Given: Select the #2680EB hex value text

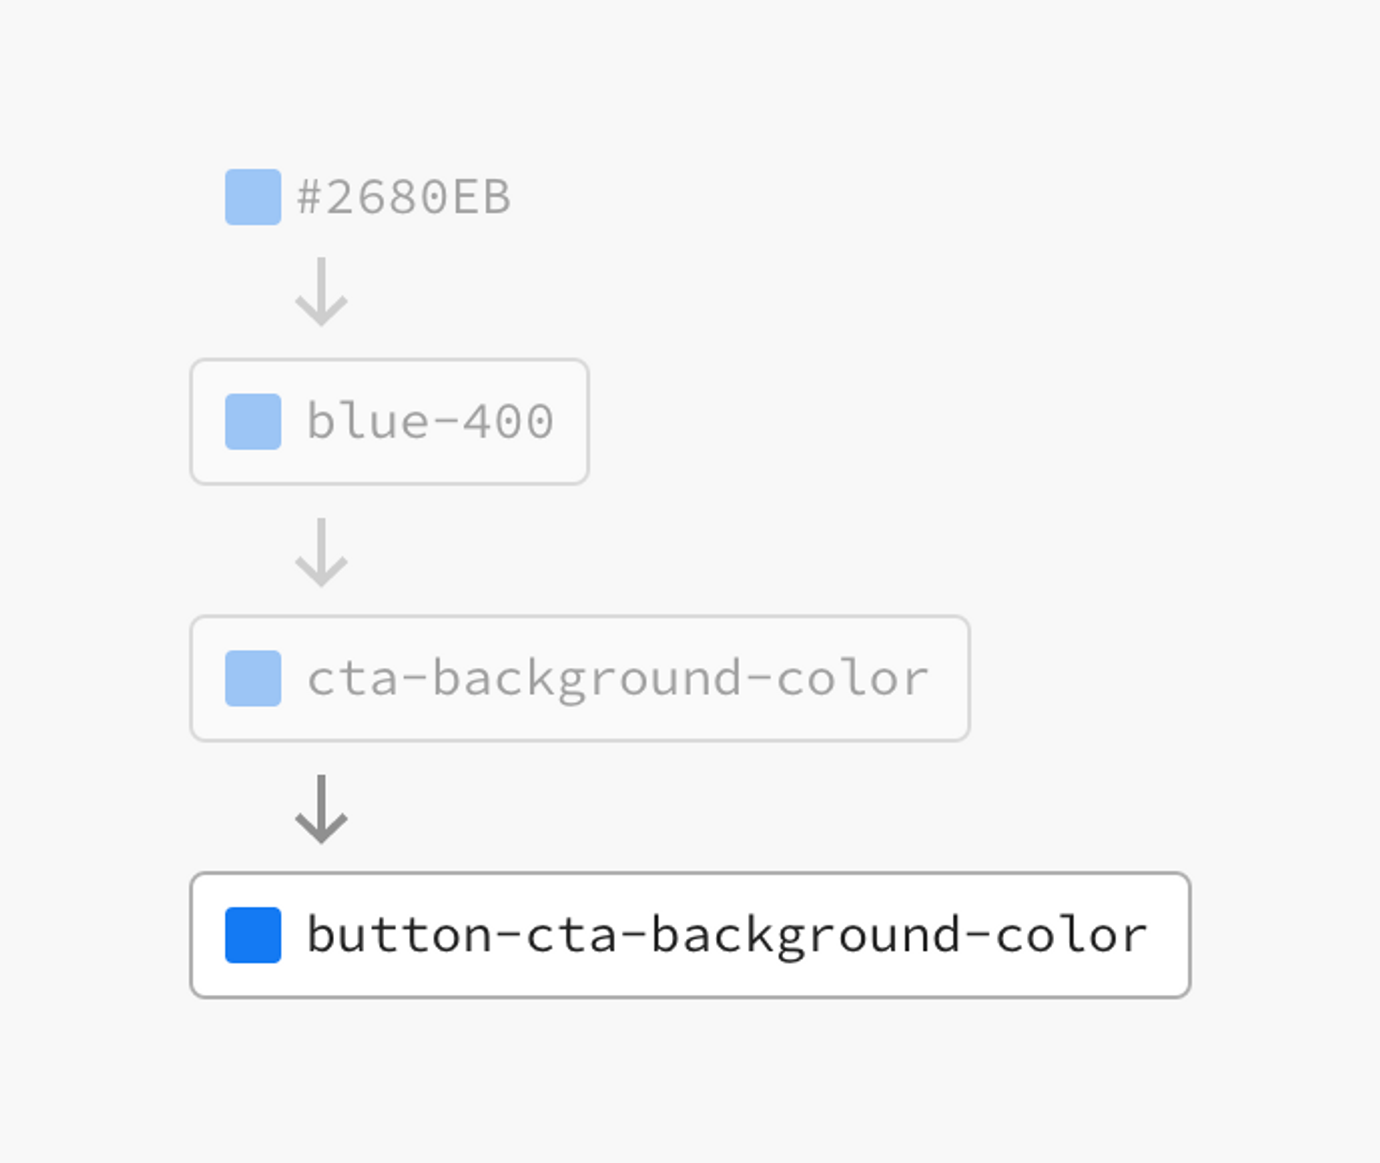Looking at the screenshot, I should [x=404, y=197].
